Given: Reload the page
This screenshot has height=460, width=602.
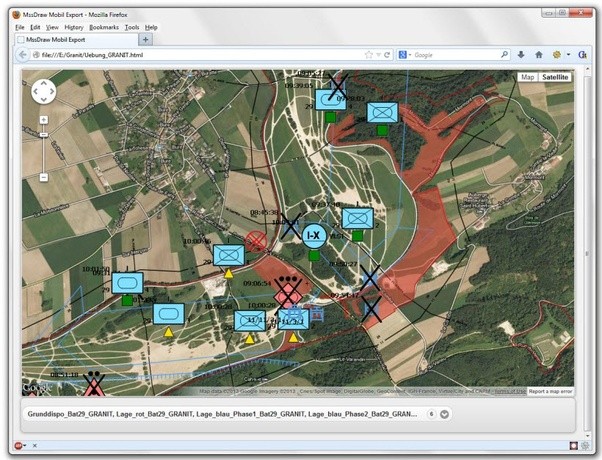Looking at the screenshot, I should (387, 55).
